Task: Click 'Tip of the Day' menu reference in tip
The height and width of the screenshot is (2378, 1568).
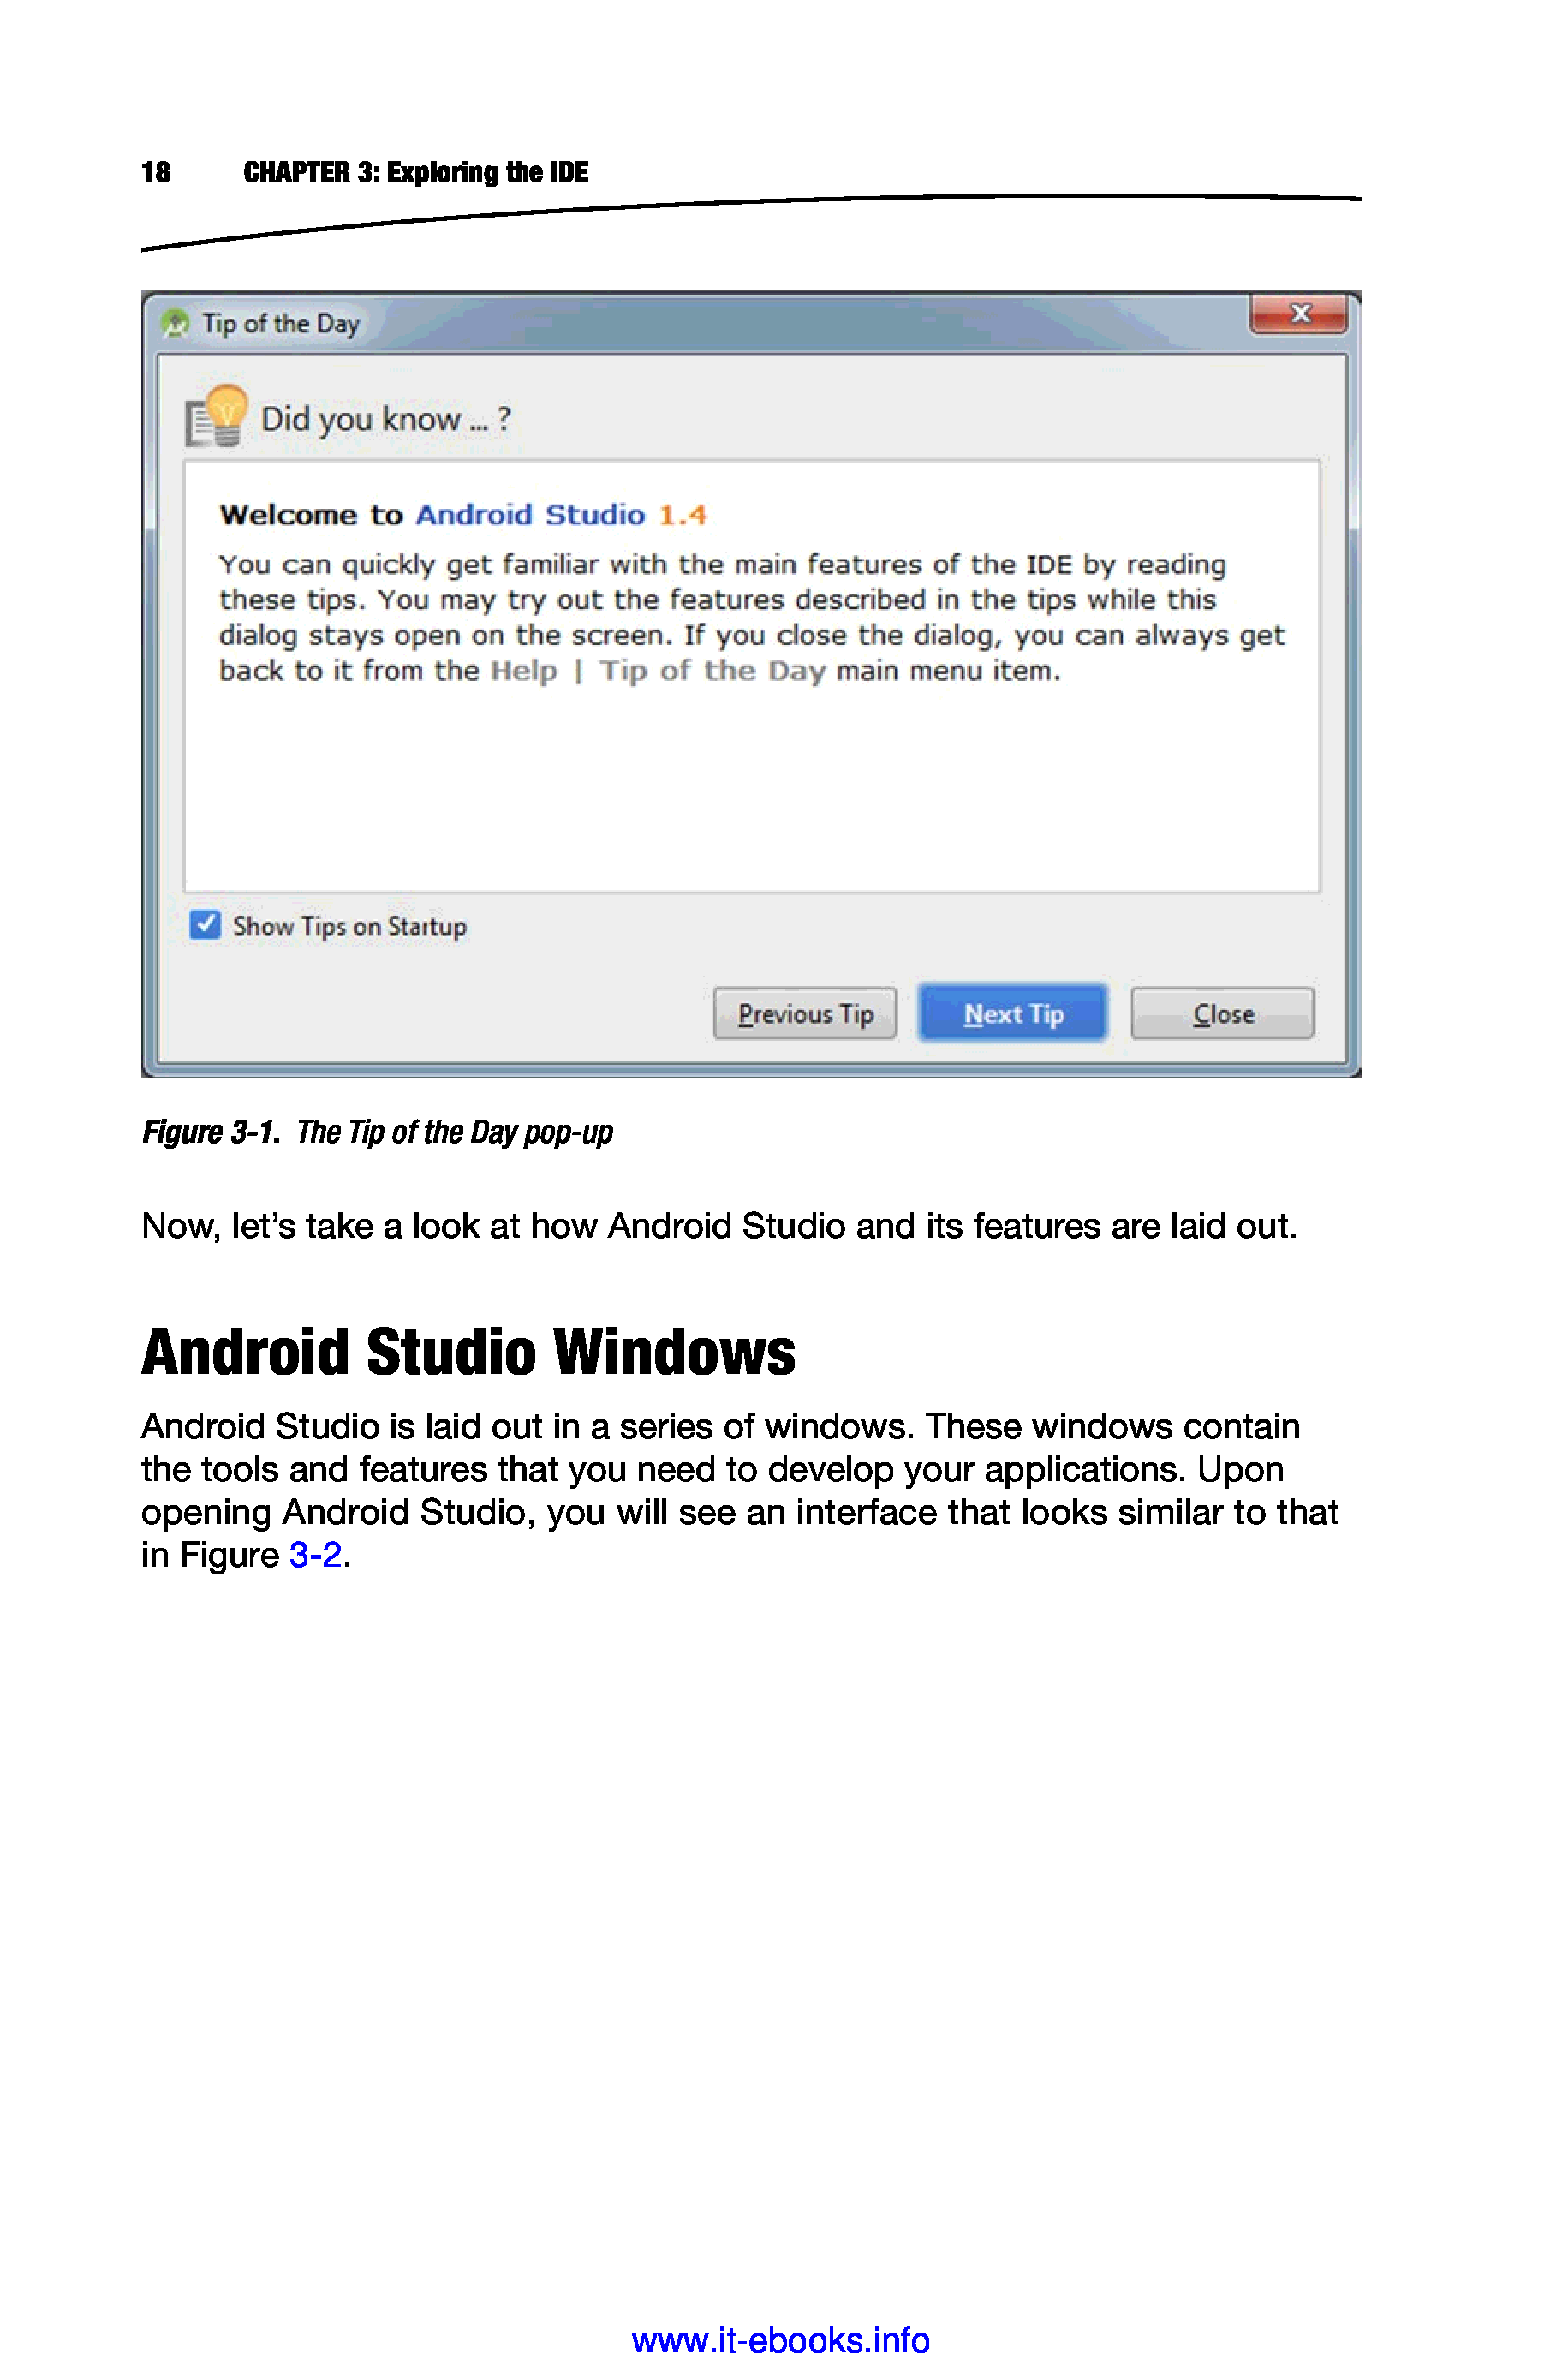Action: click(712, 671)
